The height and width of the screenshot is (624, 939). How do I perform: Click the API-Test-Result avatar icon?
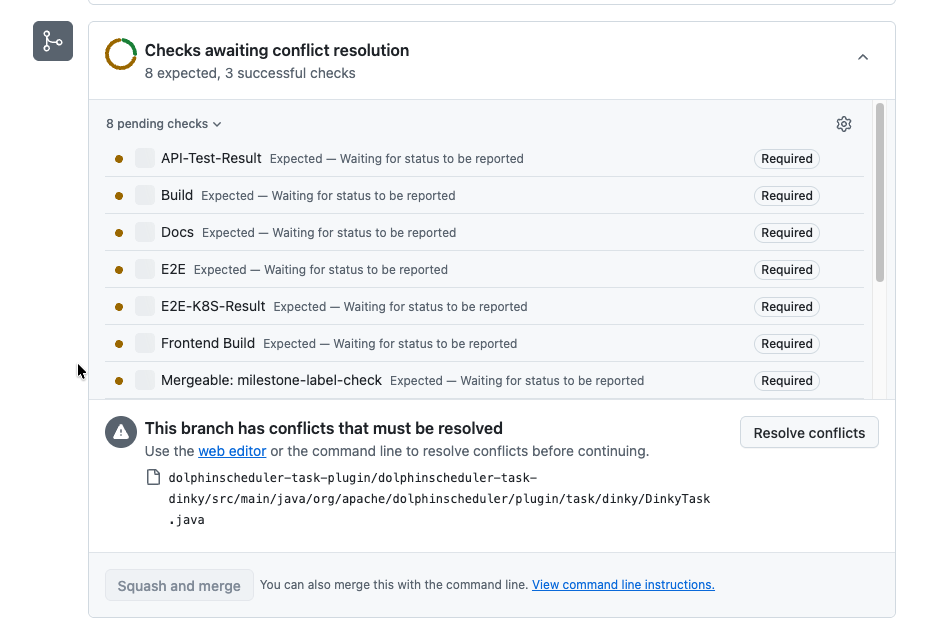point(145,158)
